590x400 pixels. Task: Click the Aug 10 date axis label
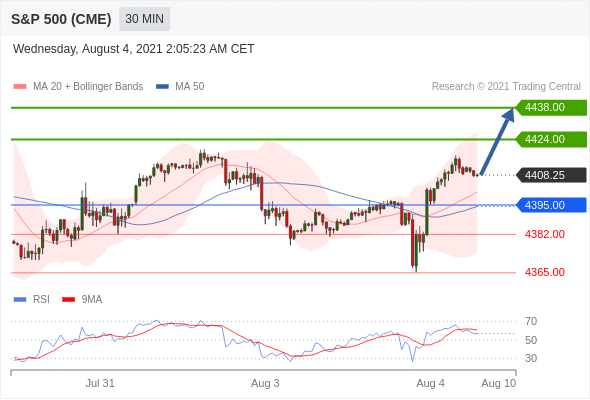point(499,383)
